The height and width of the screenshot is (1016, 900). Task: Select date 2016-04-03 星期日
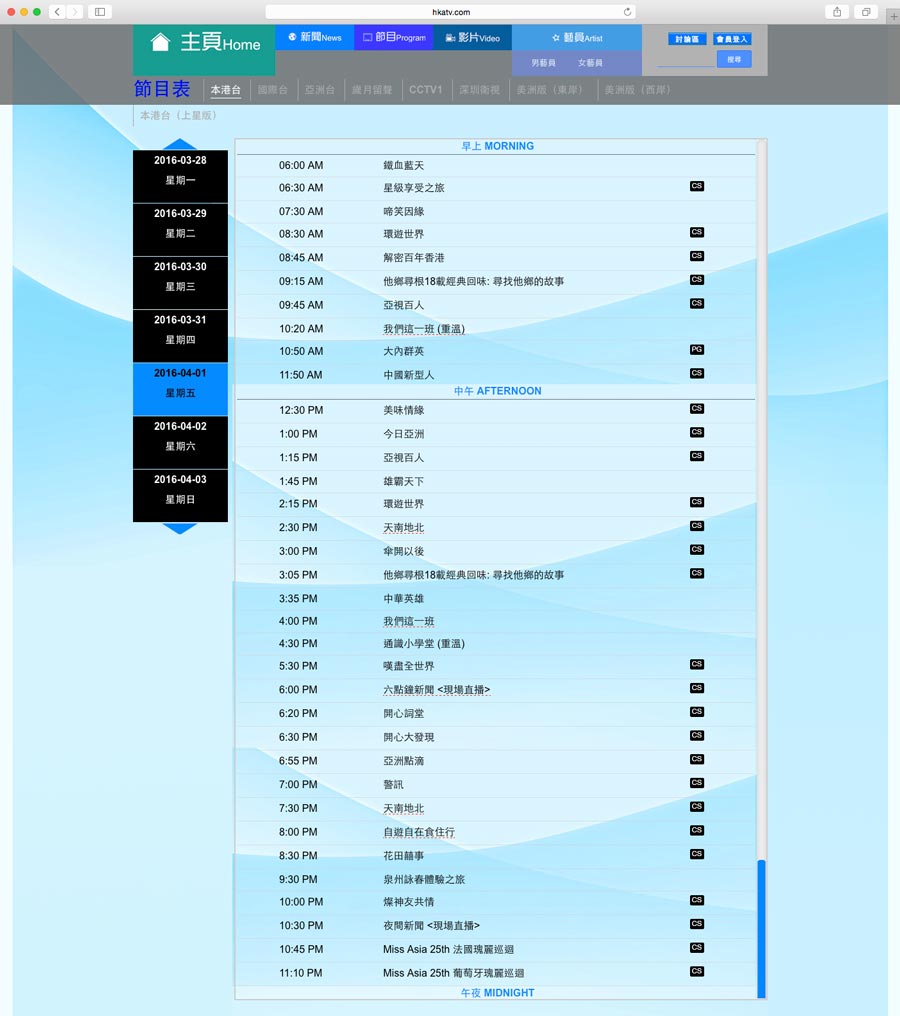tap(180, 495)
